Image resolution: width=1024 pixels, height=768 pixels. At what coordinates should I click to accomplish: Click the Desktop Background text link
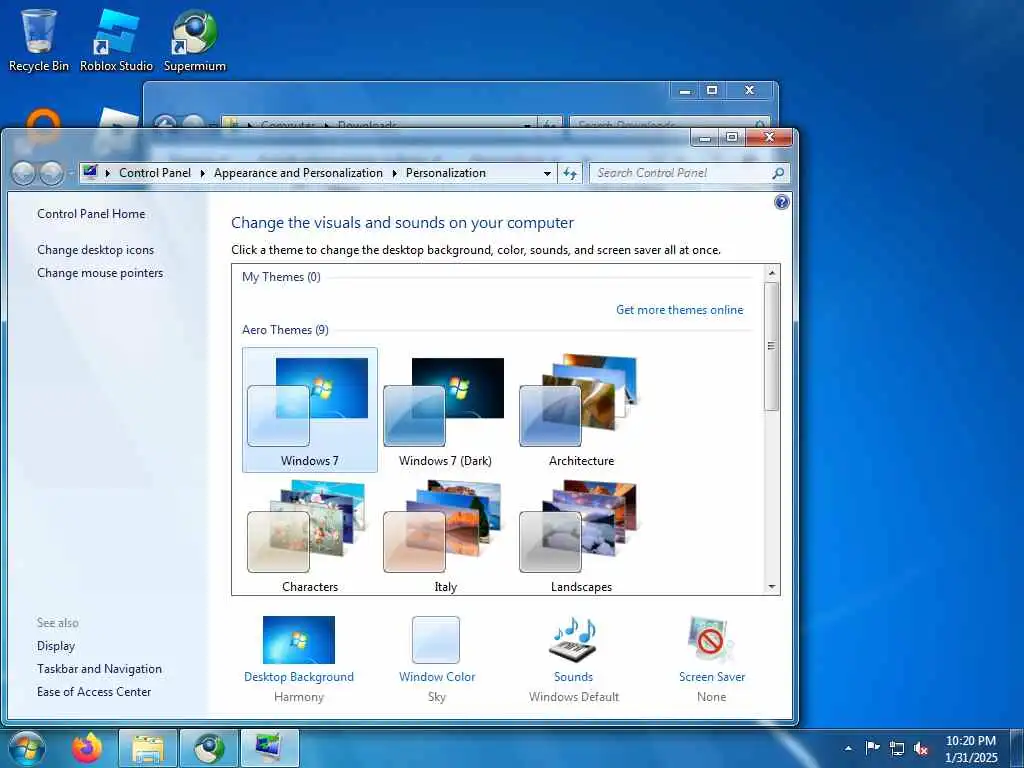(x=298, y=677)
